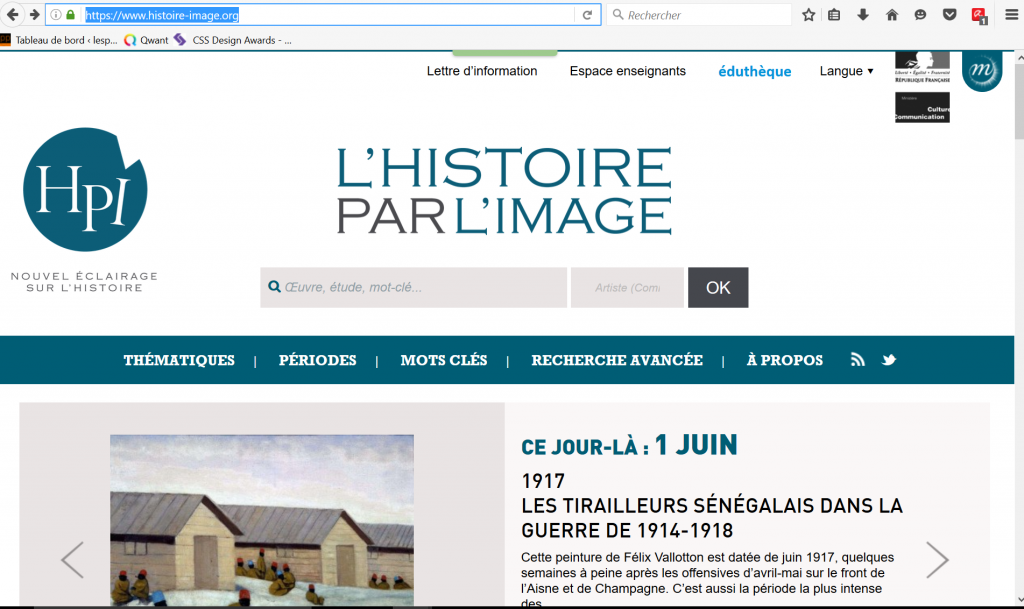1024x609 pixels.
Task: Save the page to Pocket
Action: coord(949,15)
